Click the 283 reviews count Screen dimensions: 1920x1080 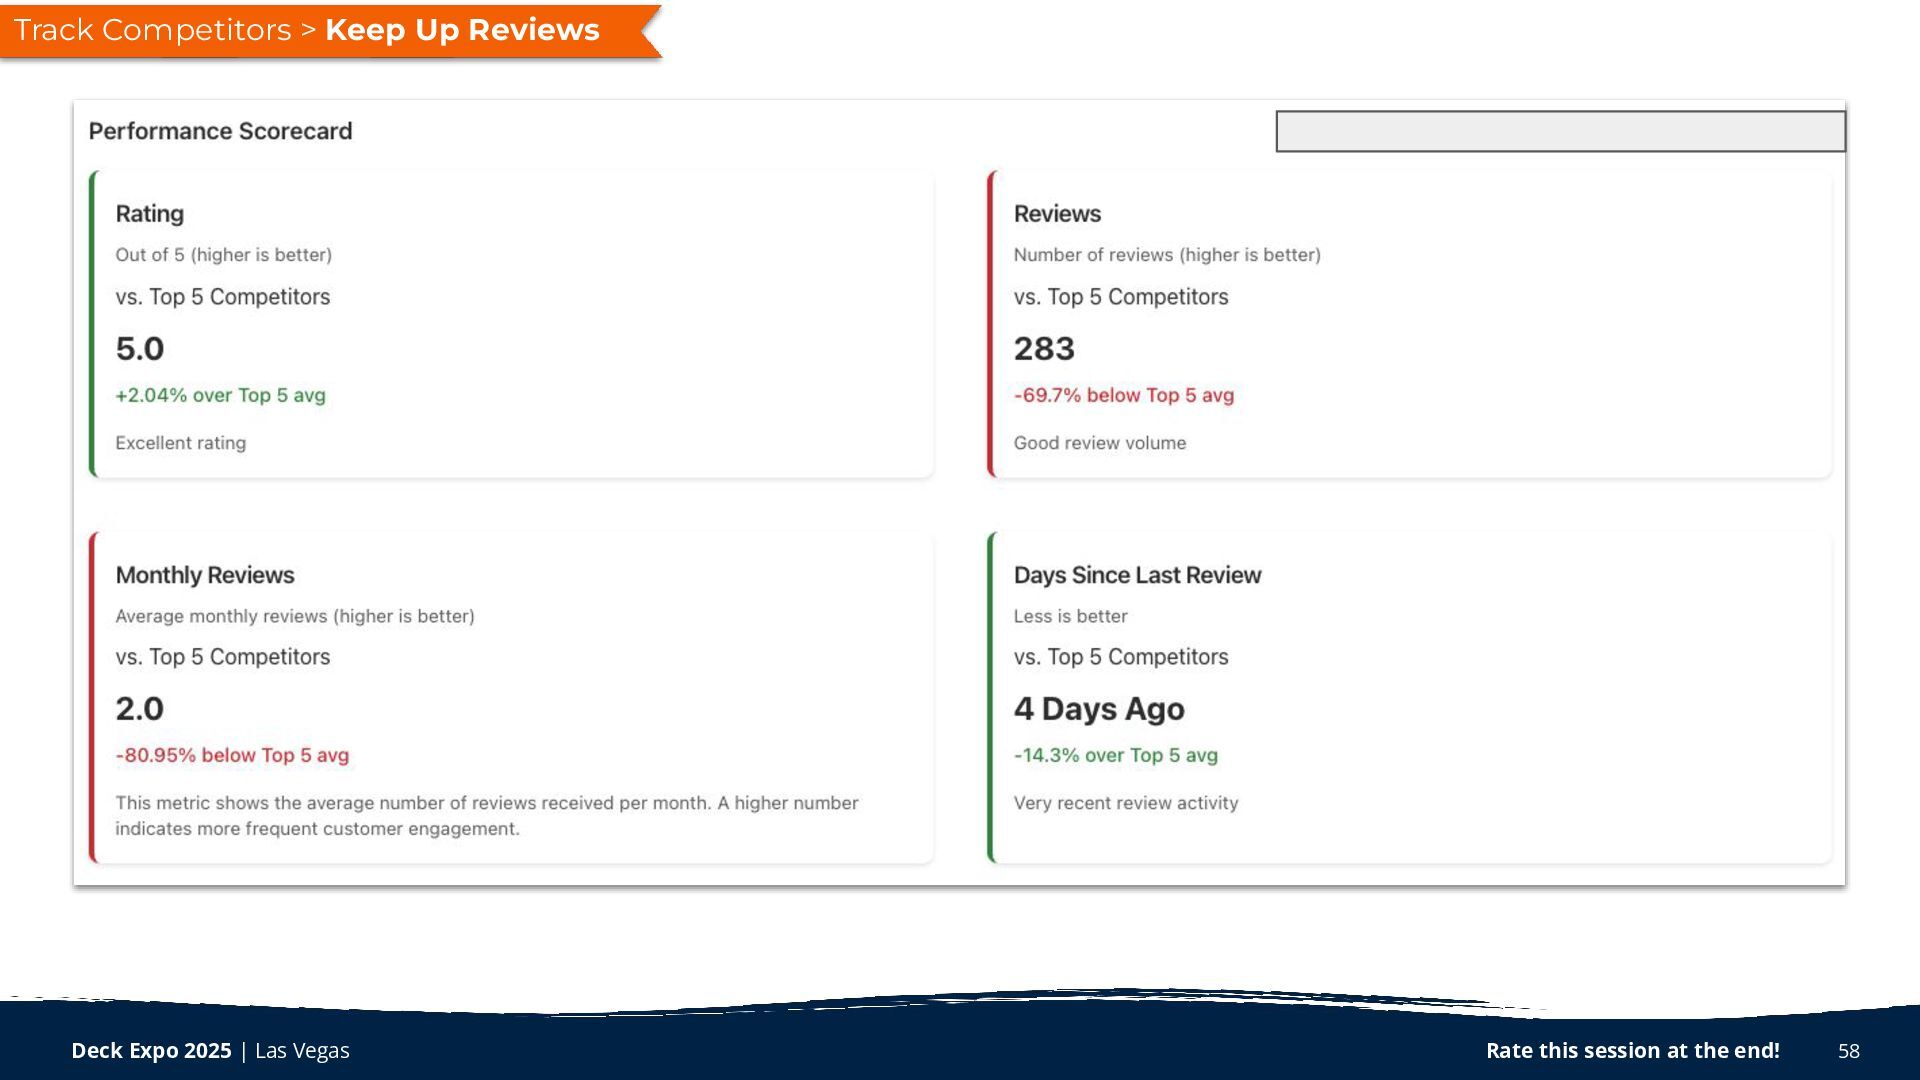[x=1044, y=349]
